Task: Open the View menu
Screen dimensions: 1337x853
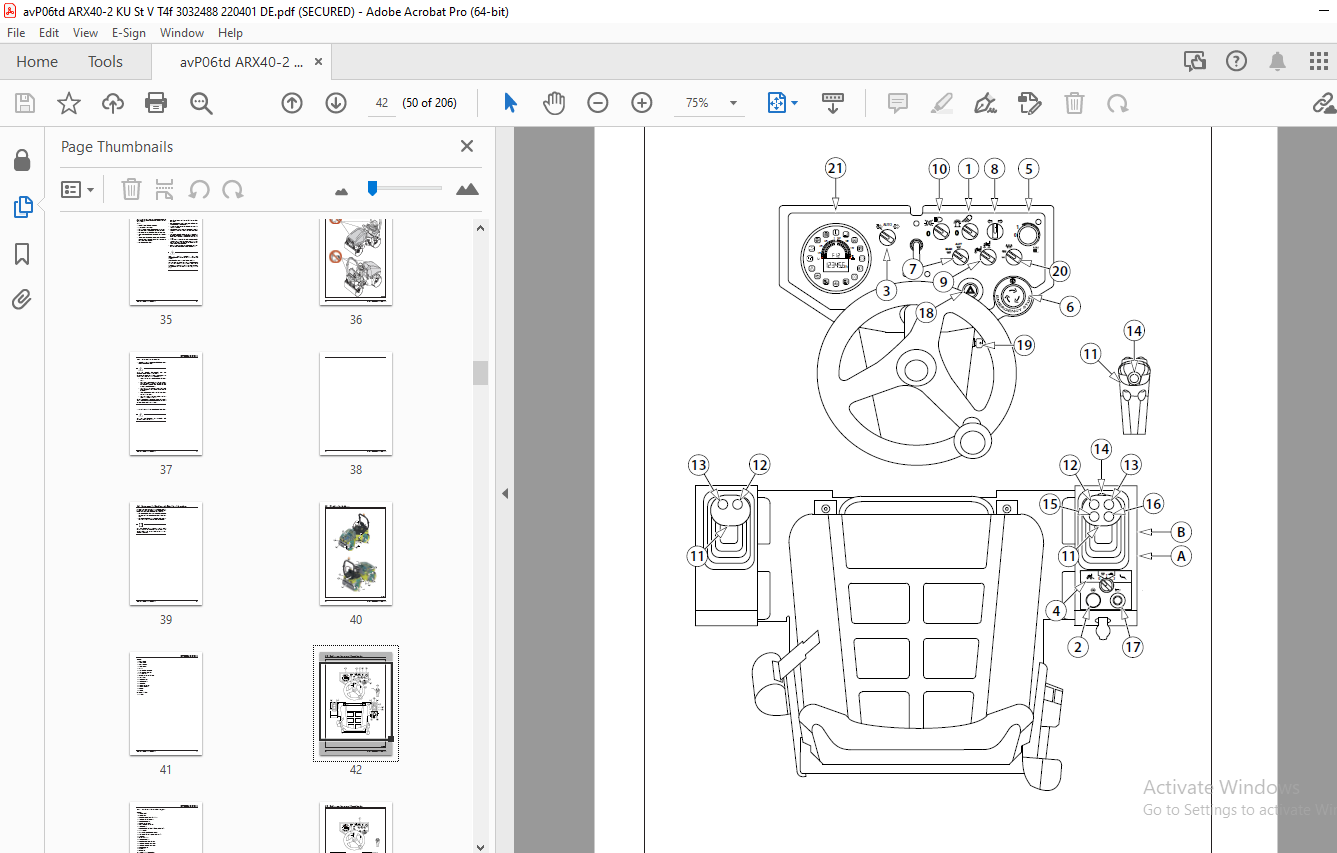Action: click(x=85, y=32)
